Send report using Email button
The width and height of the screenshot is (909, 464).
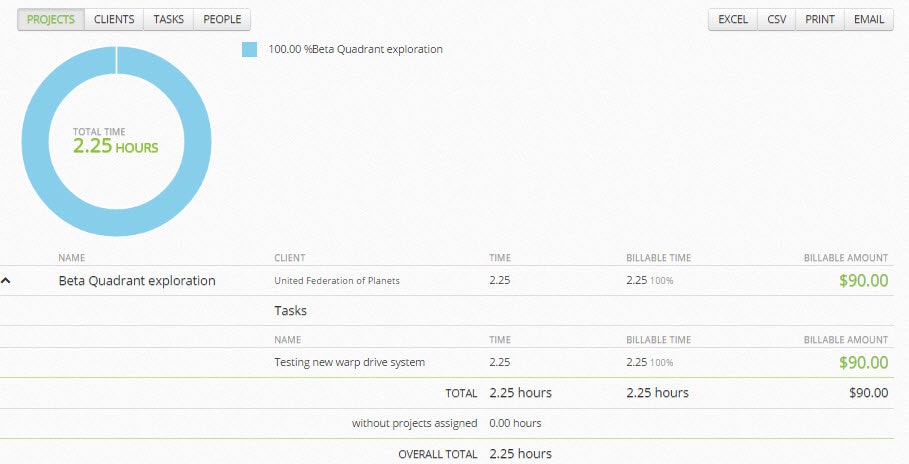868,19
